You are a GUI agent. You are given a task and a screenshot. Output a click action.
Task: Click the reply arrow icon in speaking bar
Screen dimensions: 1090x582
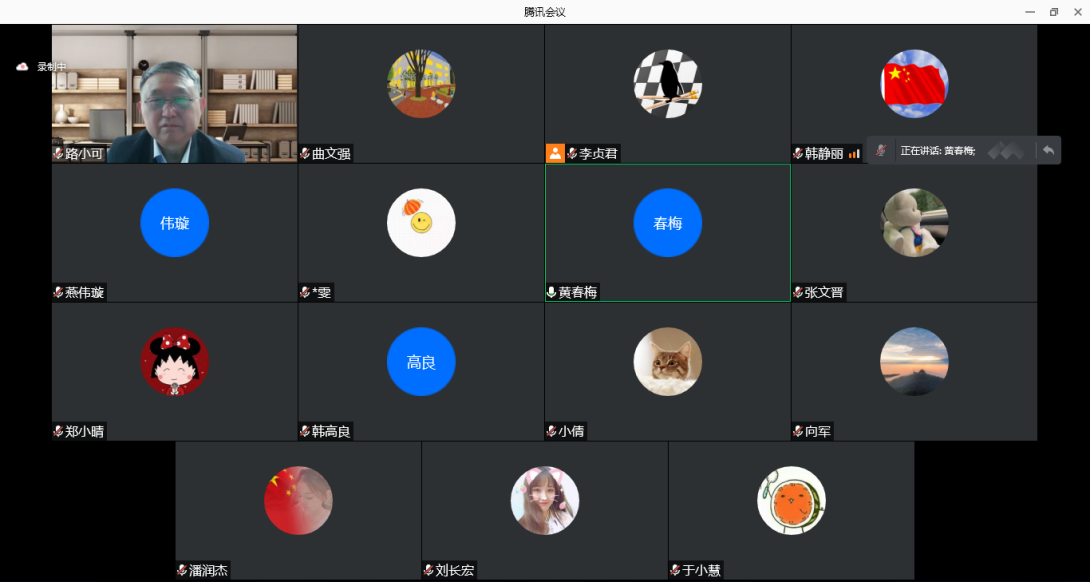click(x=1047, y=150)
